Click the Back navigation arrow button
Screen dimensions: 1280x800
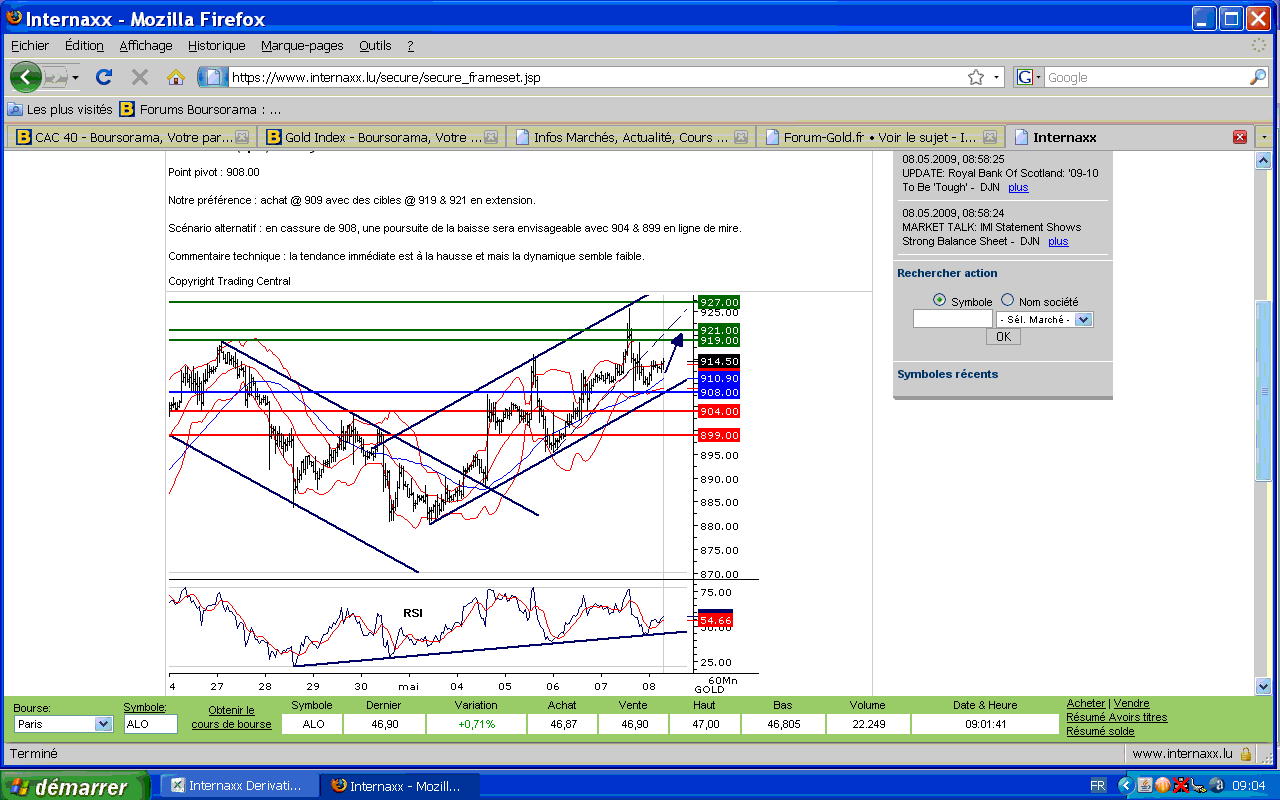[26, 77]
